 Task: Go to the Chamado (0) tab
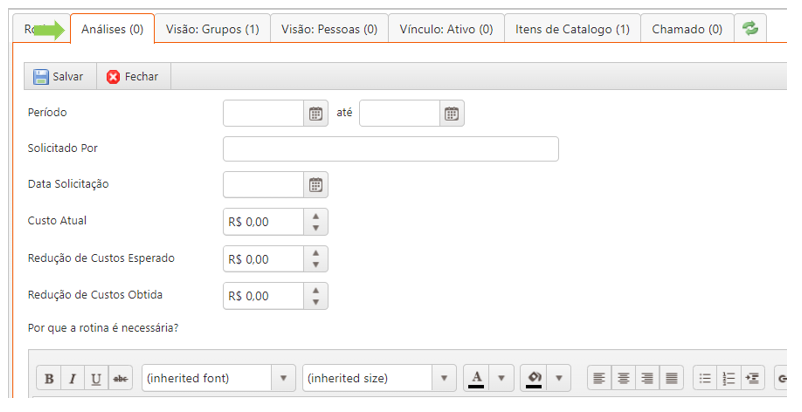687,29
